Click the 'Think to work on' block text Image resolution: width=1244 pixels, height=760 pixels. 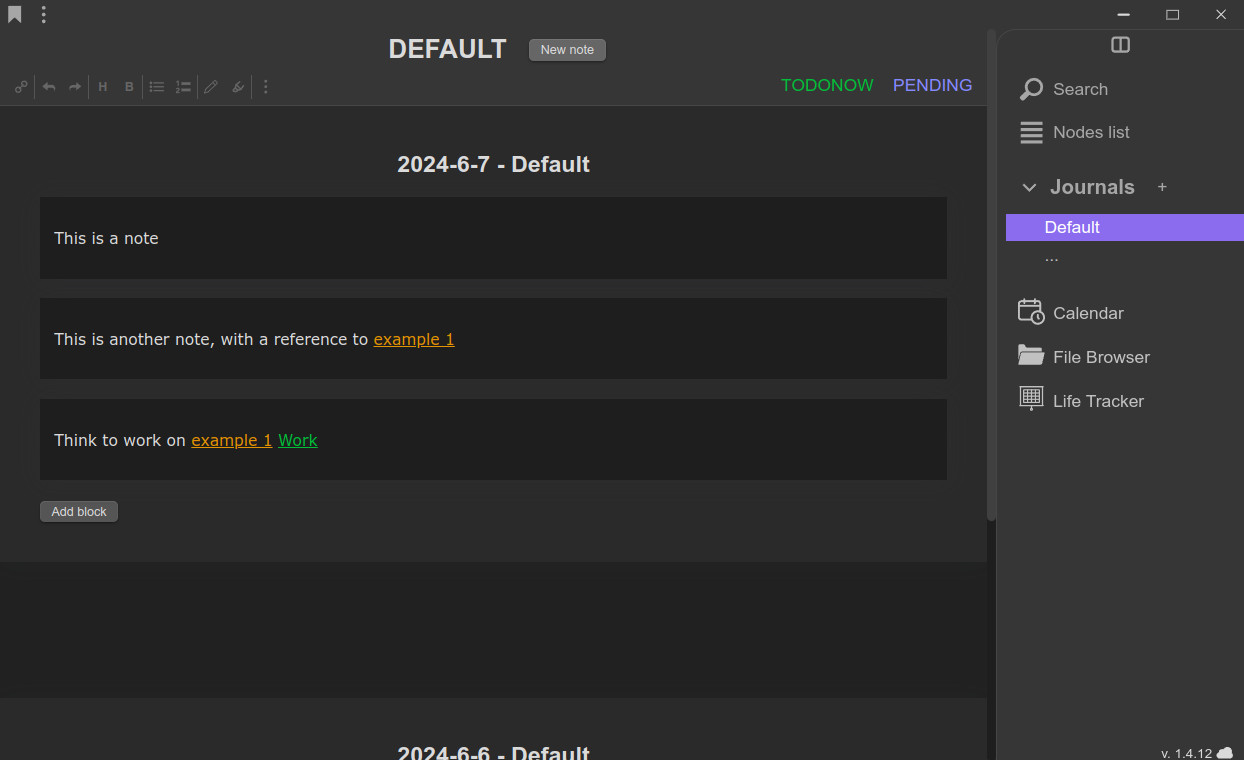pos(120,441)
